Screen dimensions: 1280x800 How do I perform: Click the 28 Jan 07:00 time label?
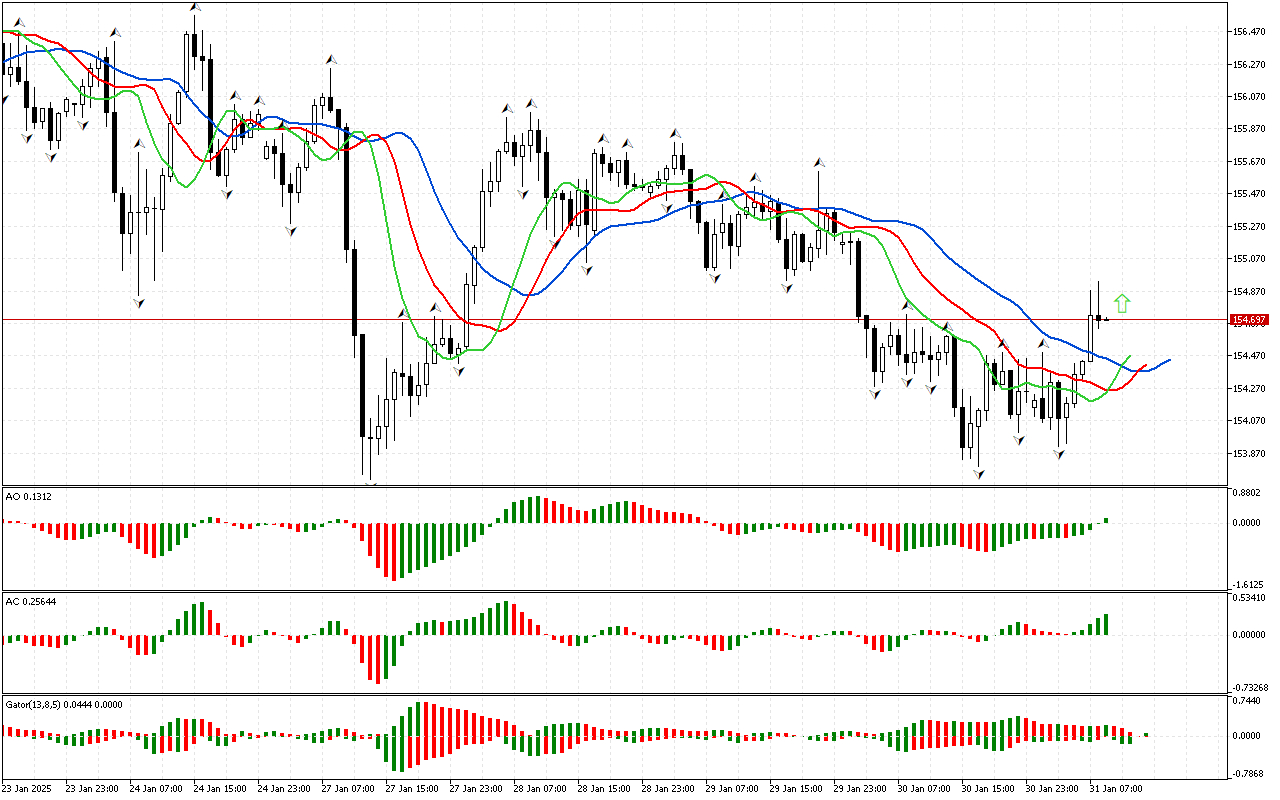click(x=541, y=788)
